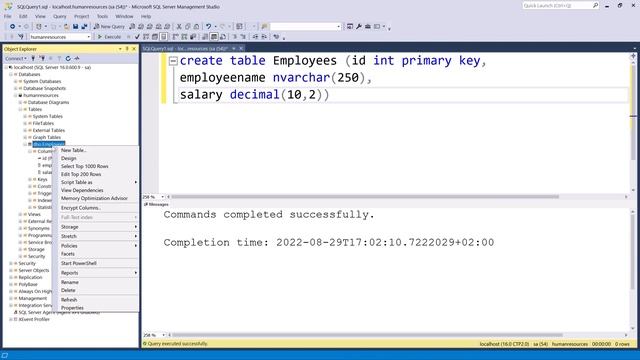Close the SQLQuery1.sql tab
The height and width of the screenshot is (360, 640).
pyautogui.click(x=241, y=49)
